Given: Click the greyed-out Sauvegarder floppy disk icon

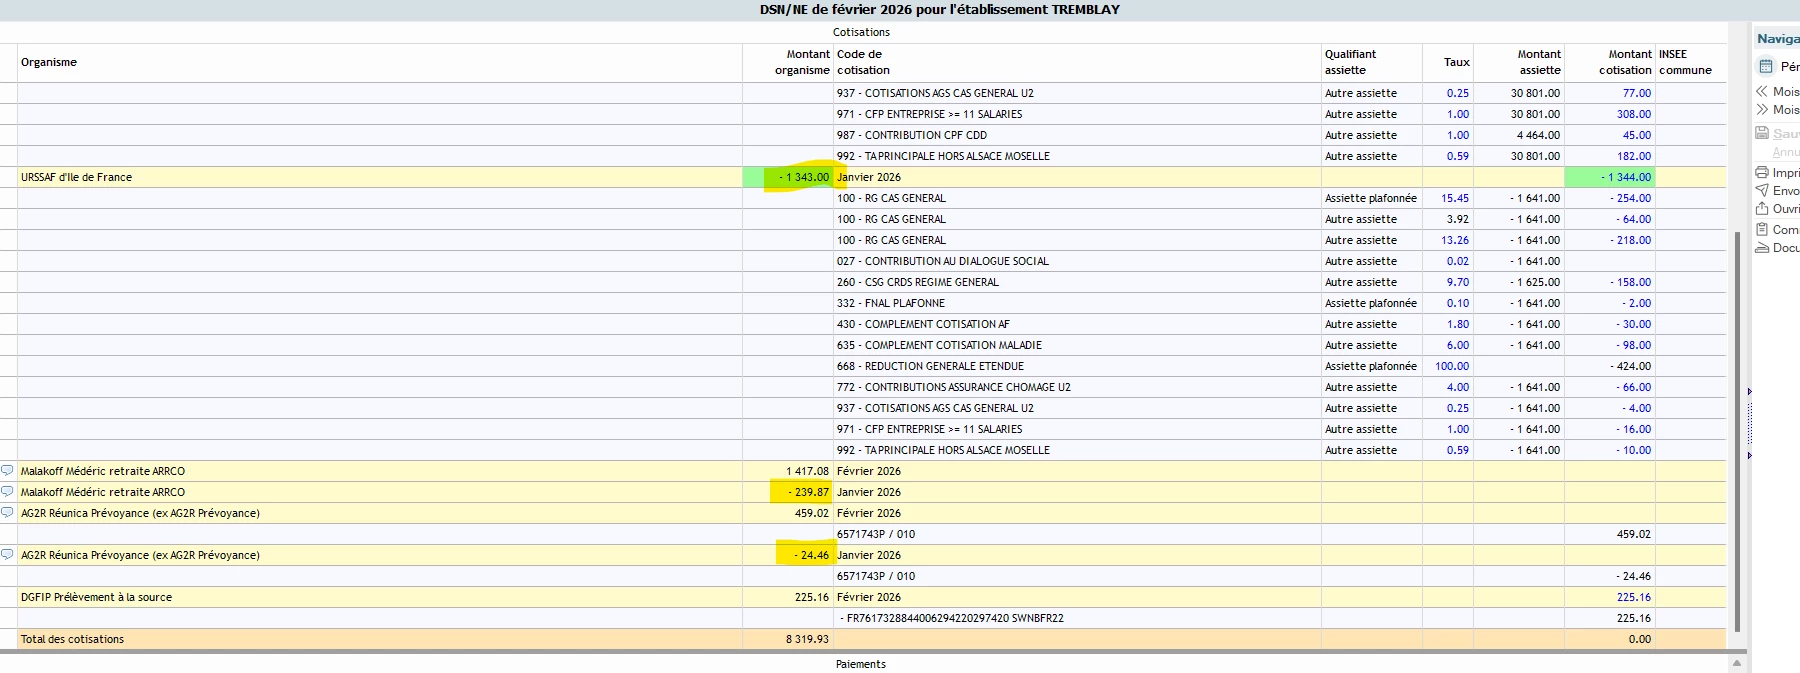Looking at the screenshot, I should (1762, 133).
